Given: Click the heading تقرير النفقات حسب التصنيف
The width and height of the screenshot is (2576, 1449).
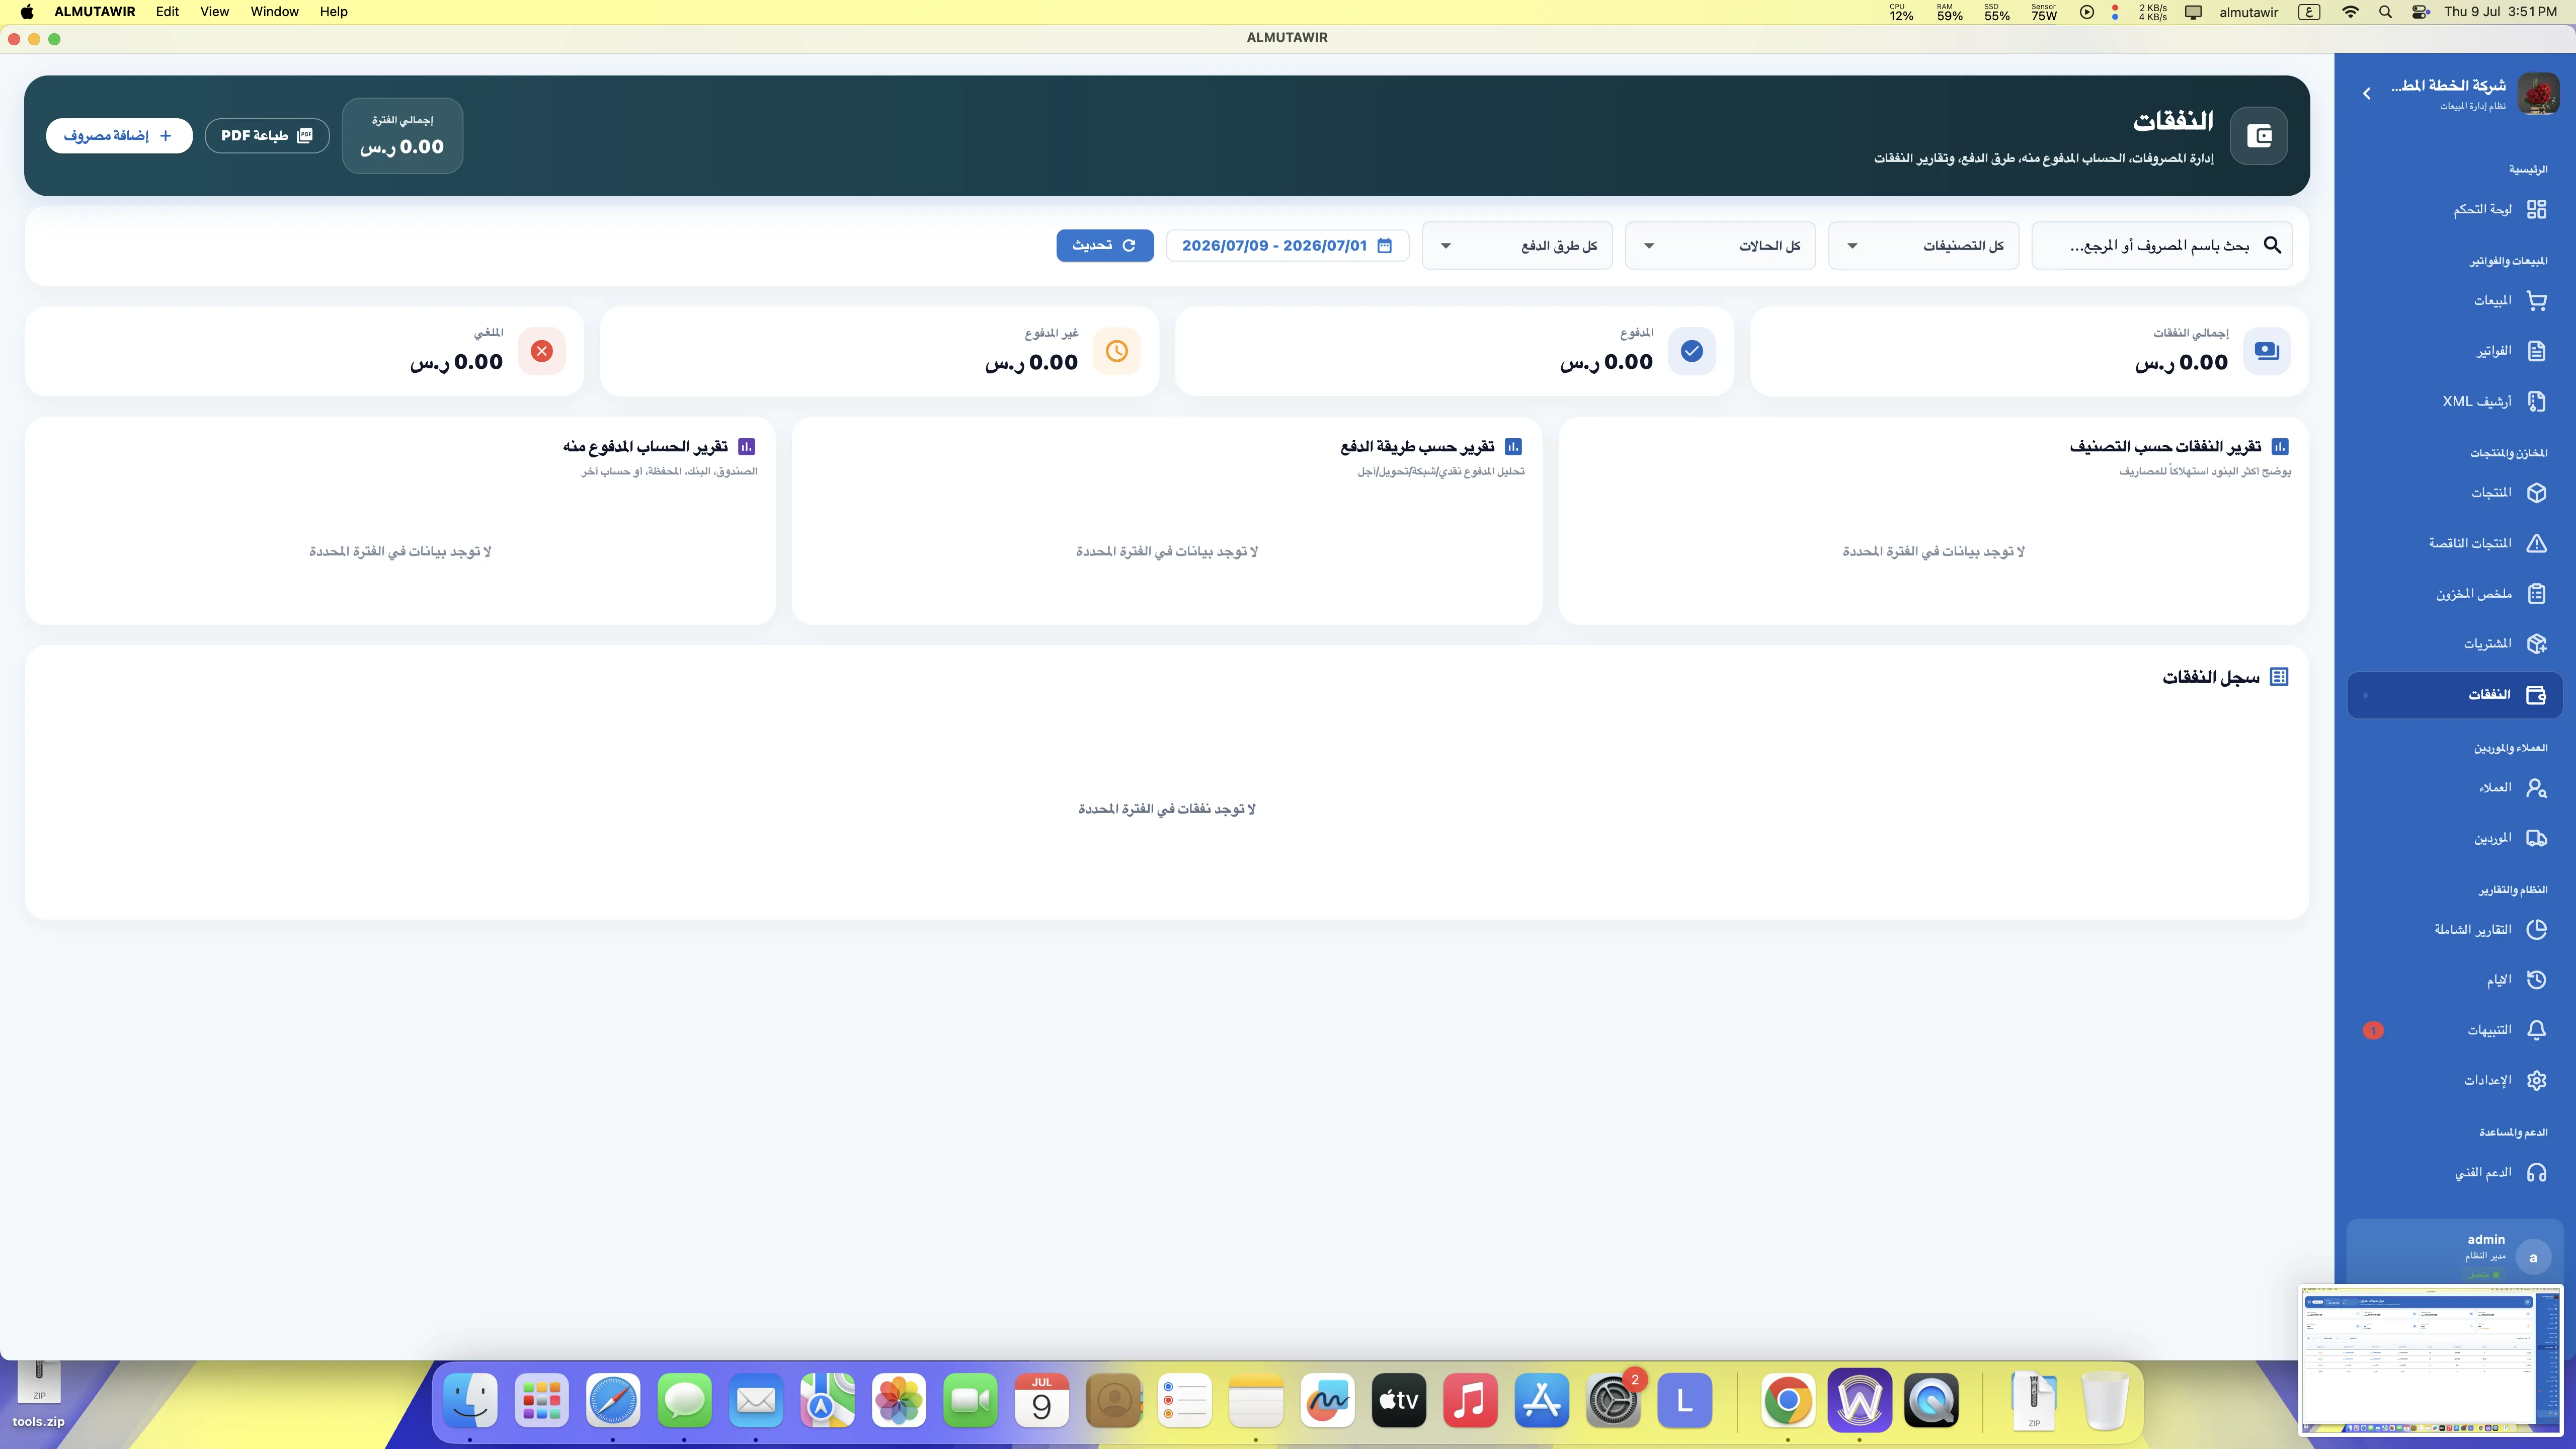Looking at the screenshot, I should click(2165, 447).
